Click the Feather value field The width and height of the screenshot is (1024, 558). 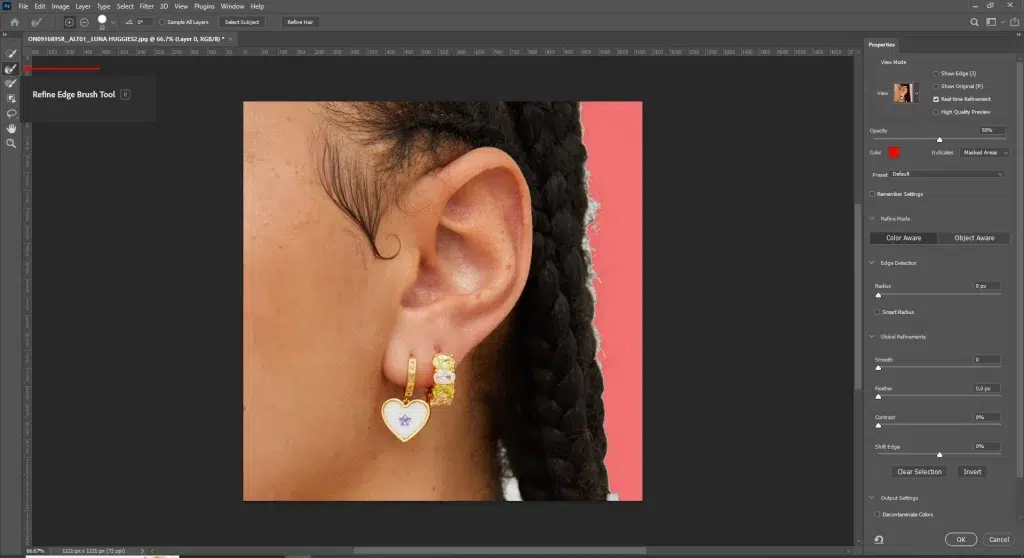click(986, 389)
